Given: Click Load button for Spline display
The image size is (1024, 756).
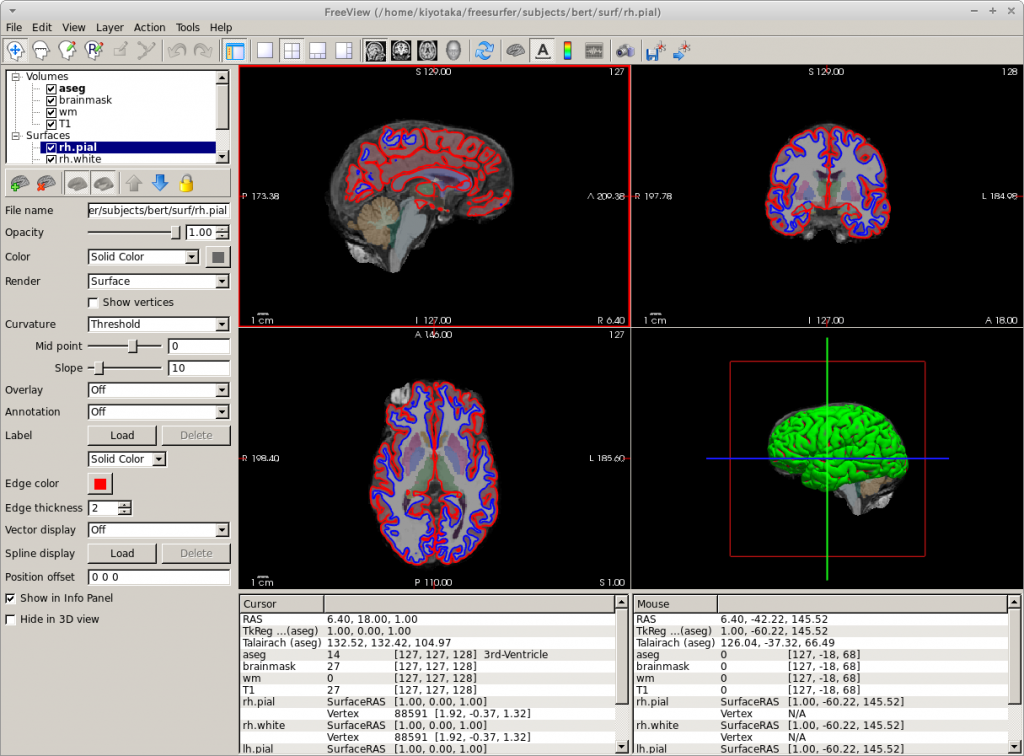Looking at the screenshot, I should pos(122,553).
